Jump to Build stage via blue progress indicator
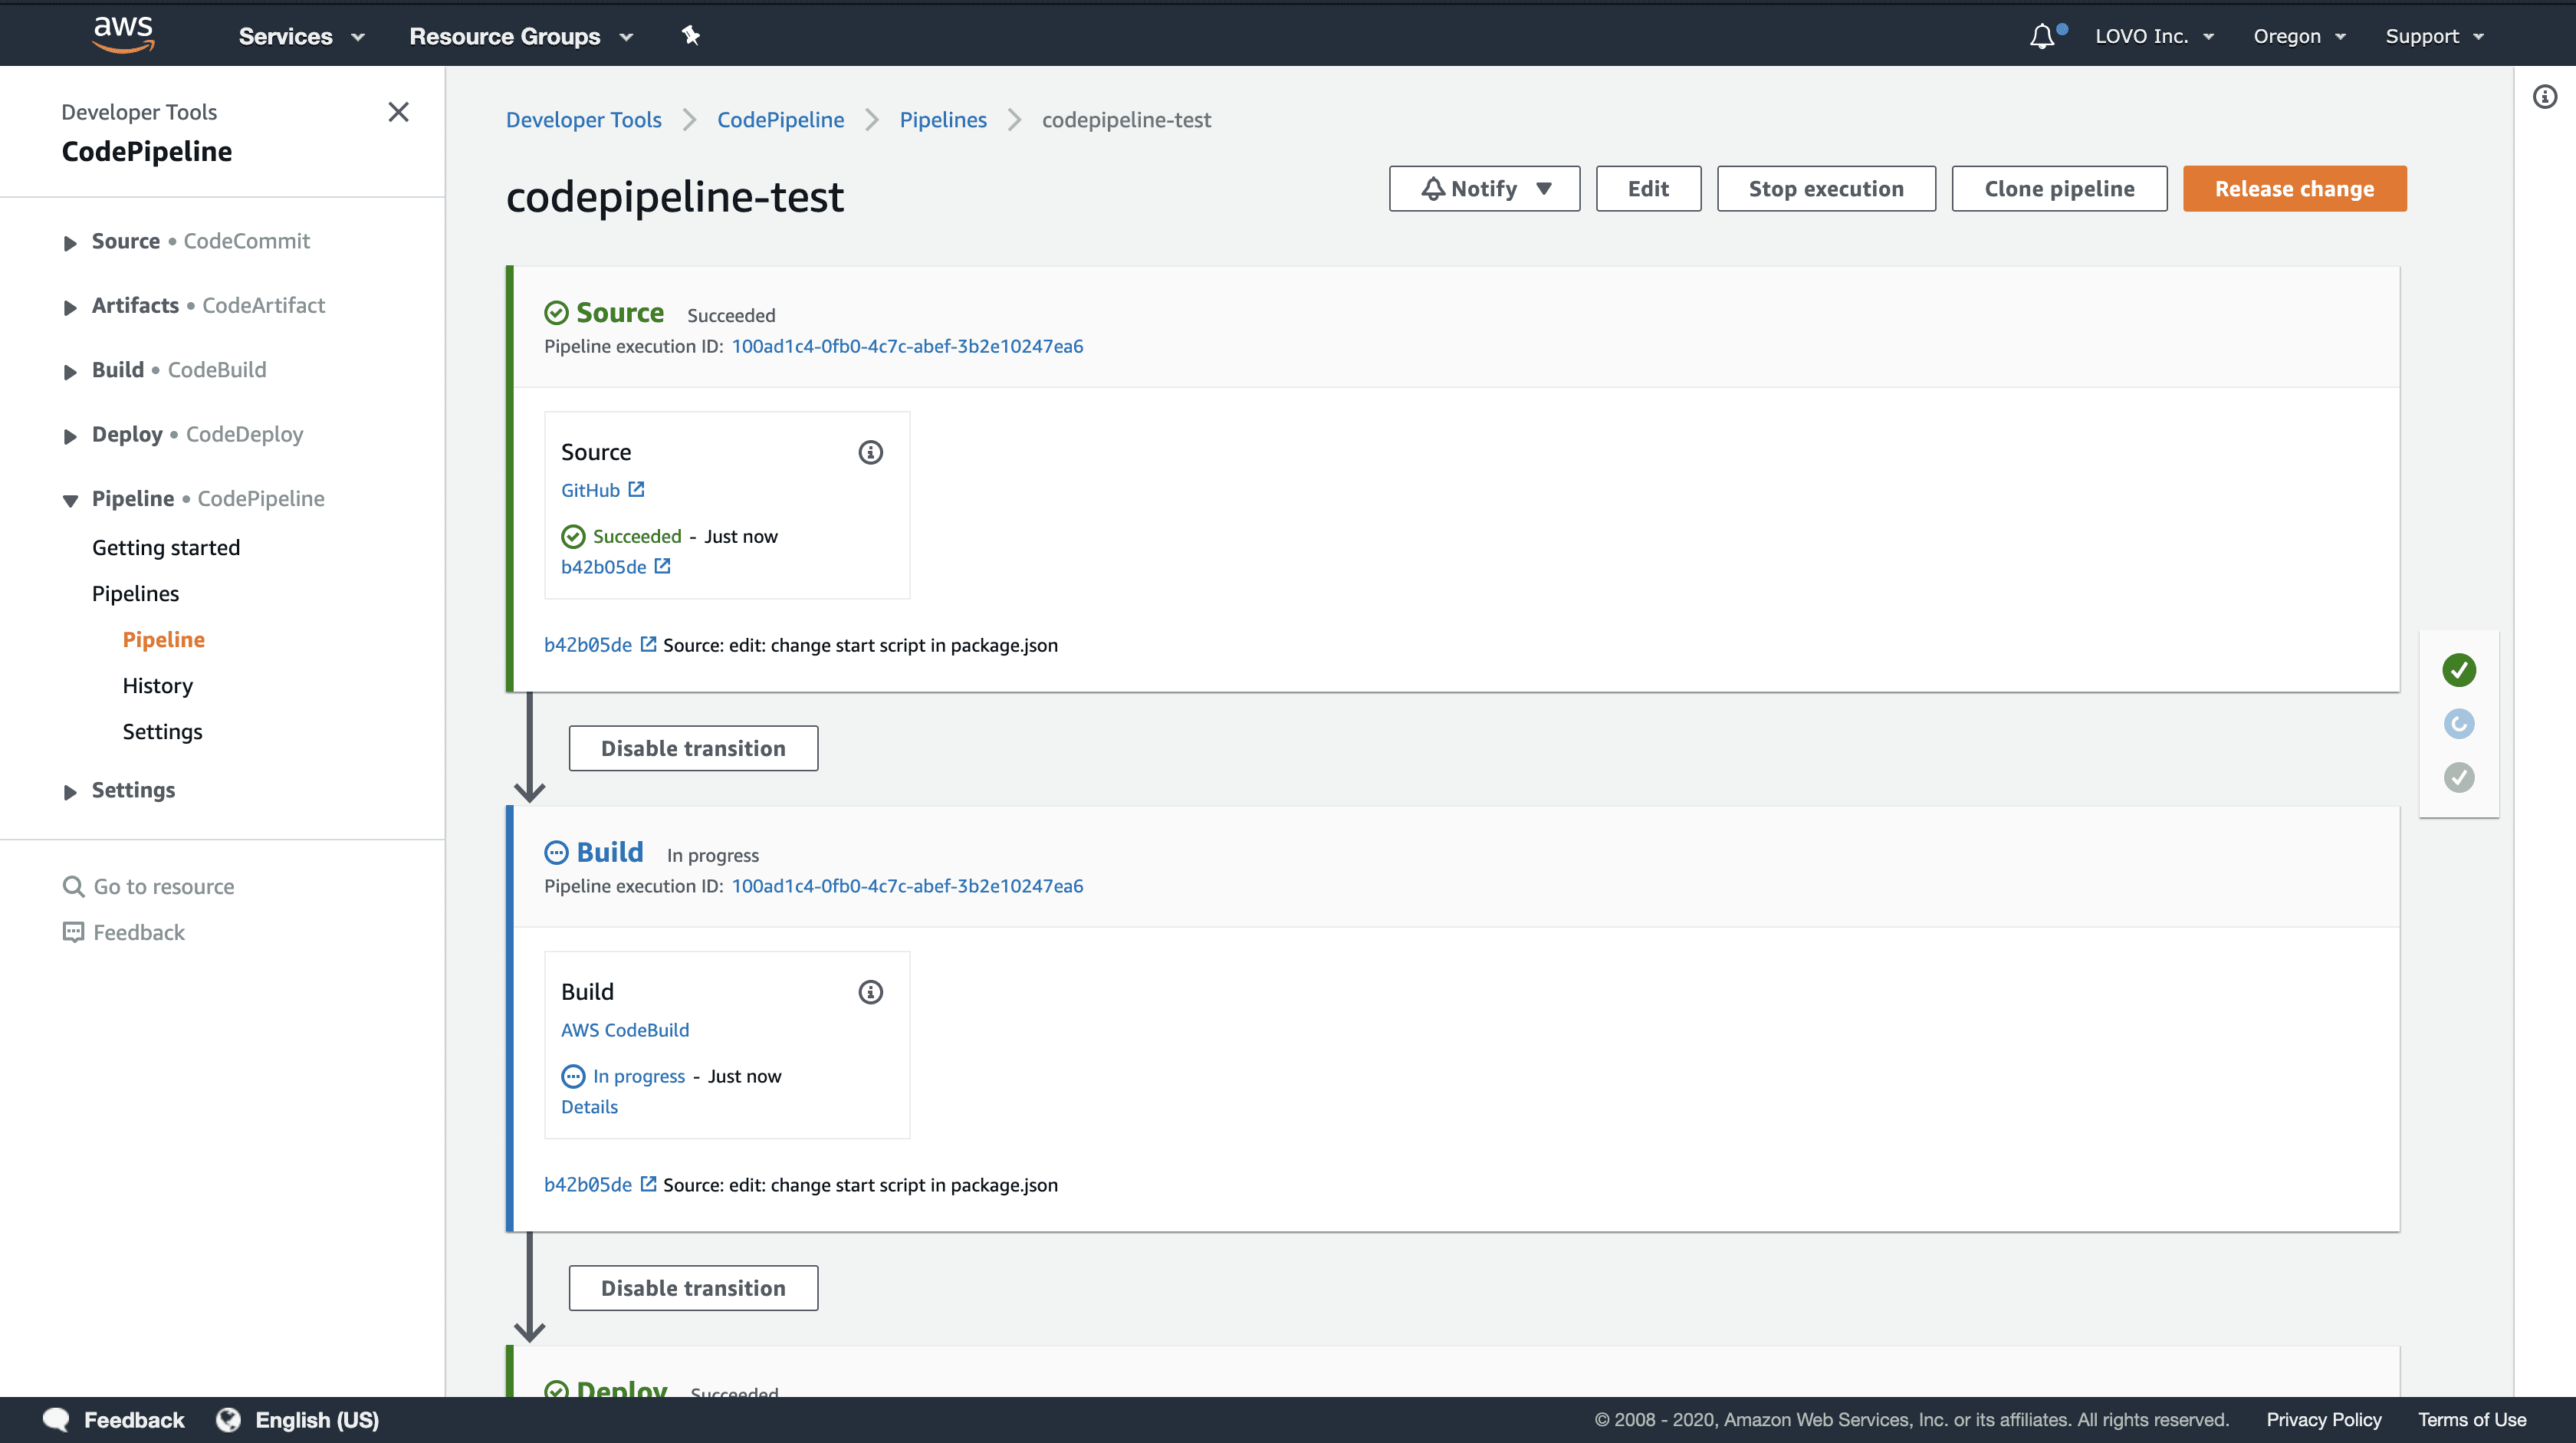The height and width of the screenshot is (1443, 2576). click(x=2459, y=723)
